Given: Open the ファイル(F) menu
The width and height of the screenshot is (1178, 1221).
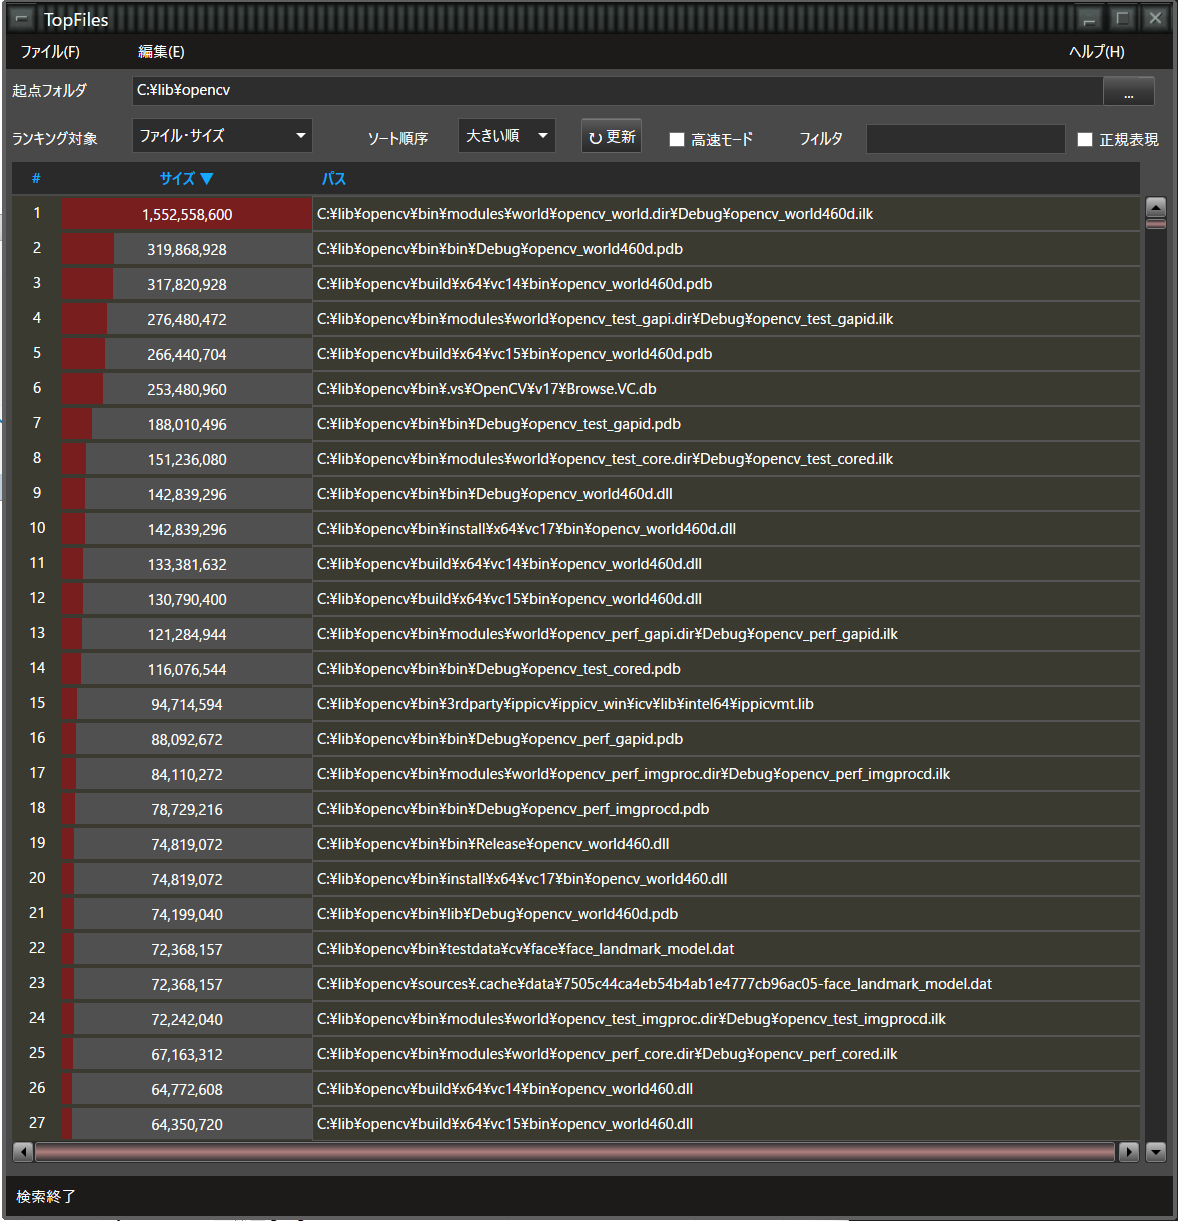Looking at the screenshot, I should point(52,51).
